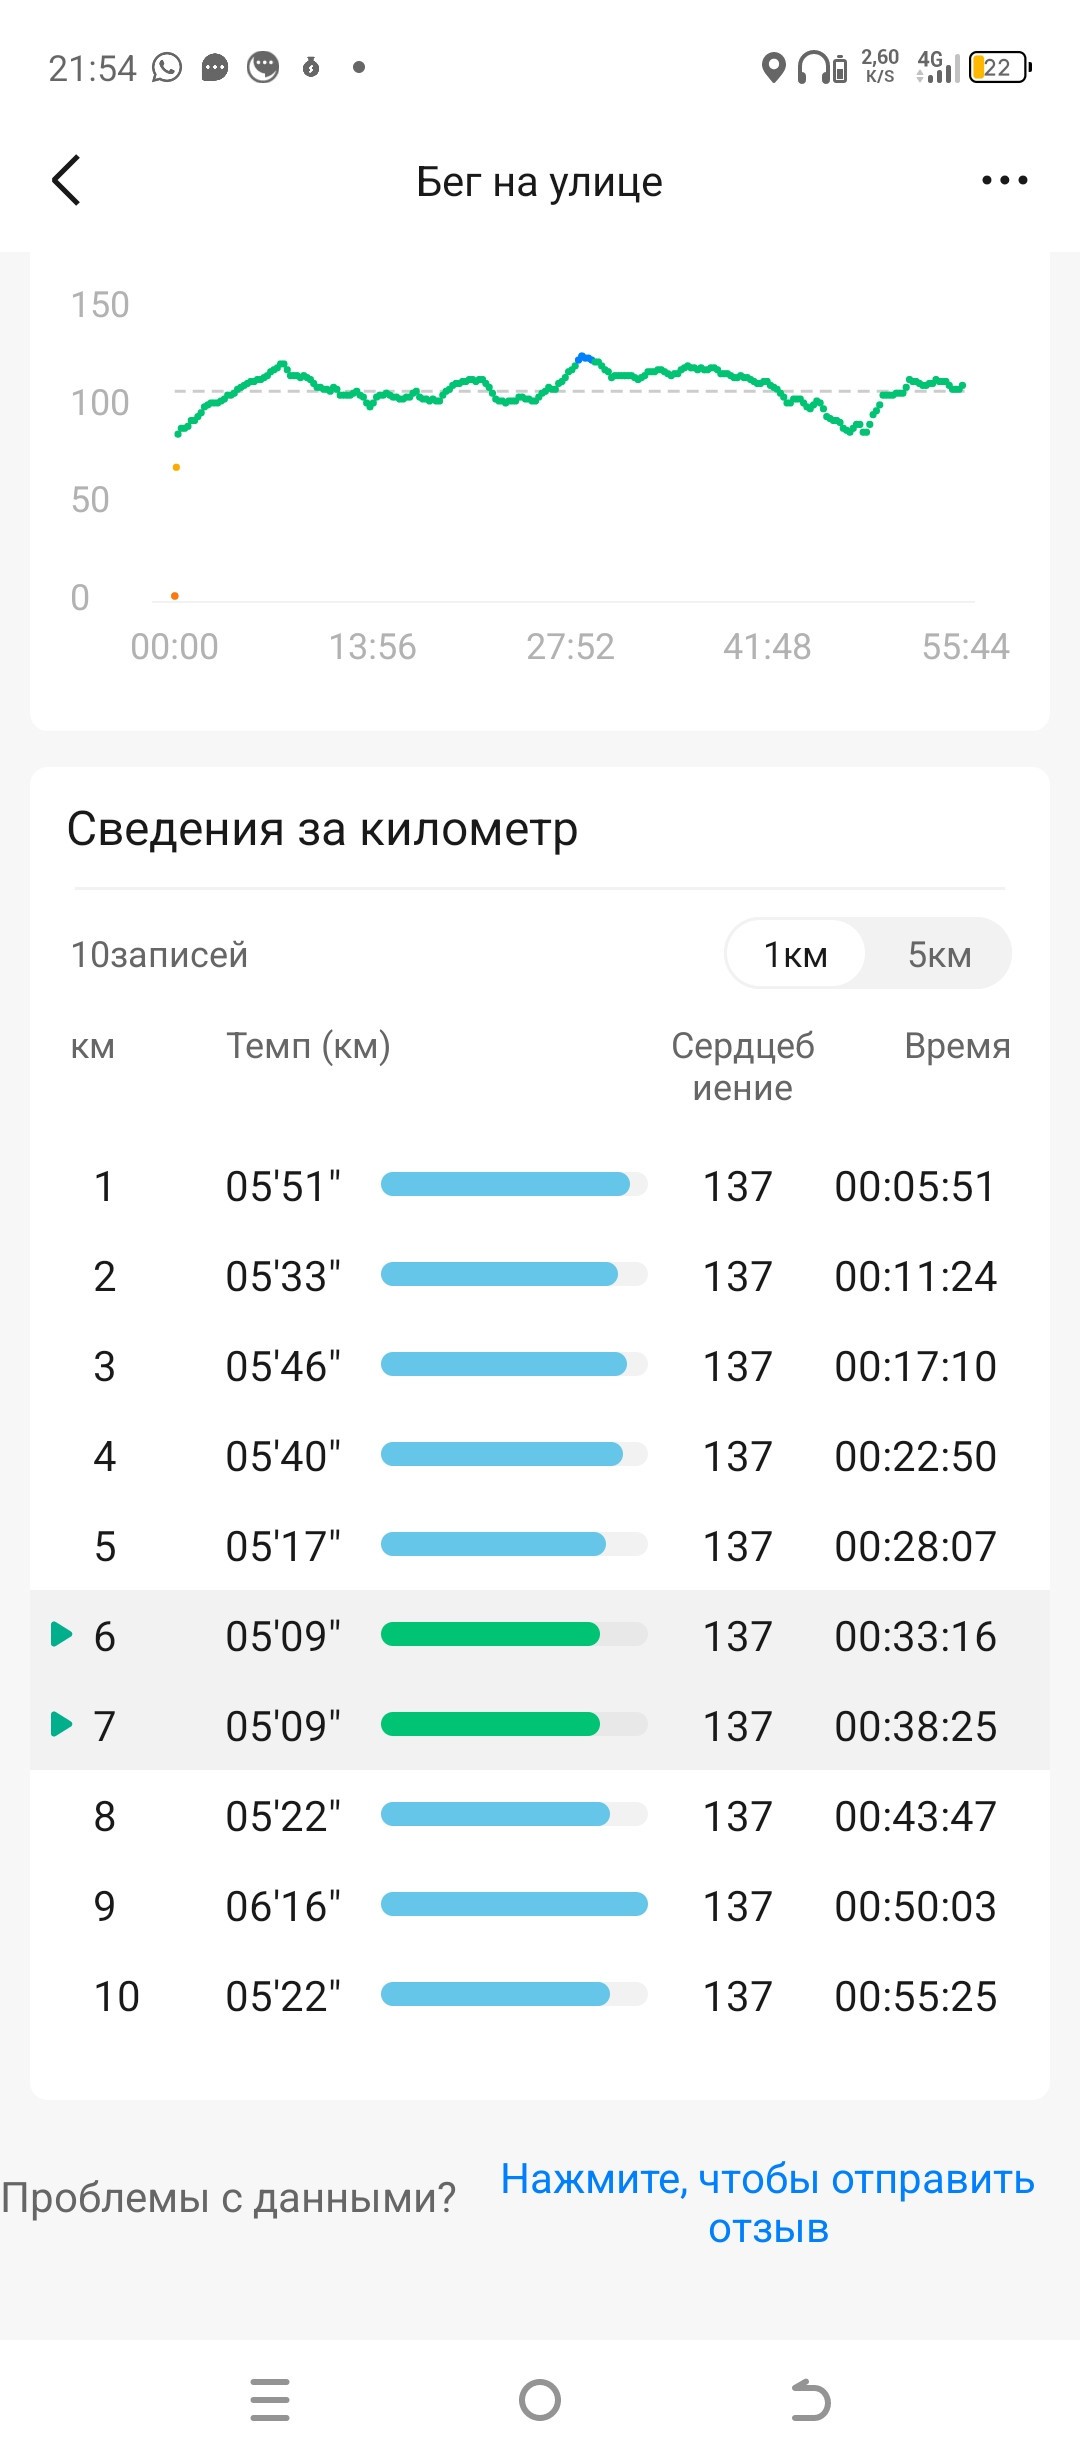Tap the pace bar for kilometer 1
Image resolution: width=1080 pixels, height=2460 pixels.
click(x=514, y=1184)
